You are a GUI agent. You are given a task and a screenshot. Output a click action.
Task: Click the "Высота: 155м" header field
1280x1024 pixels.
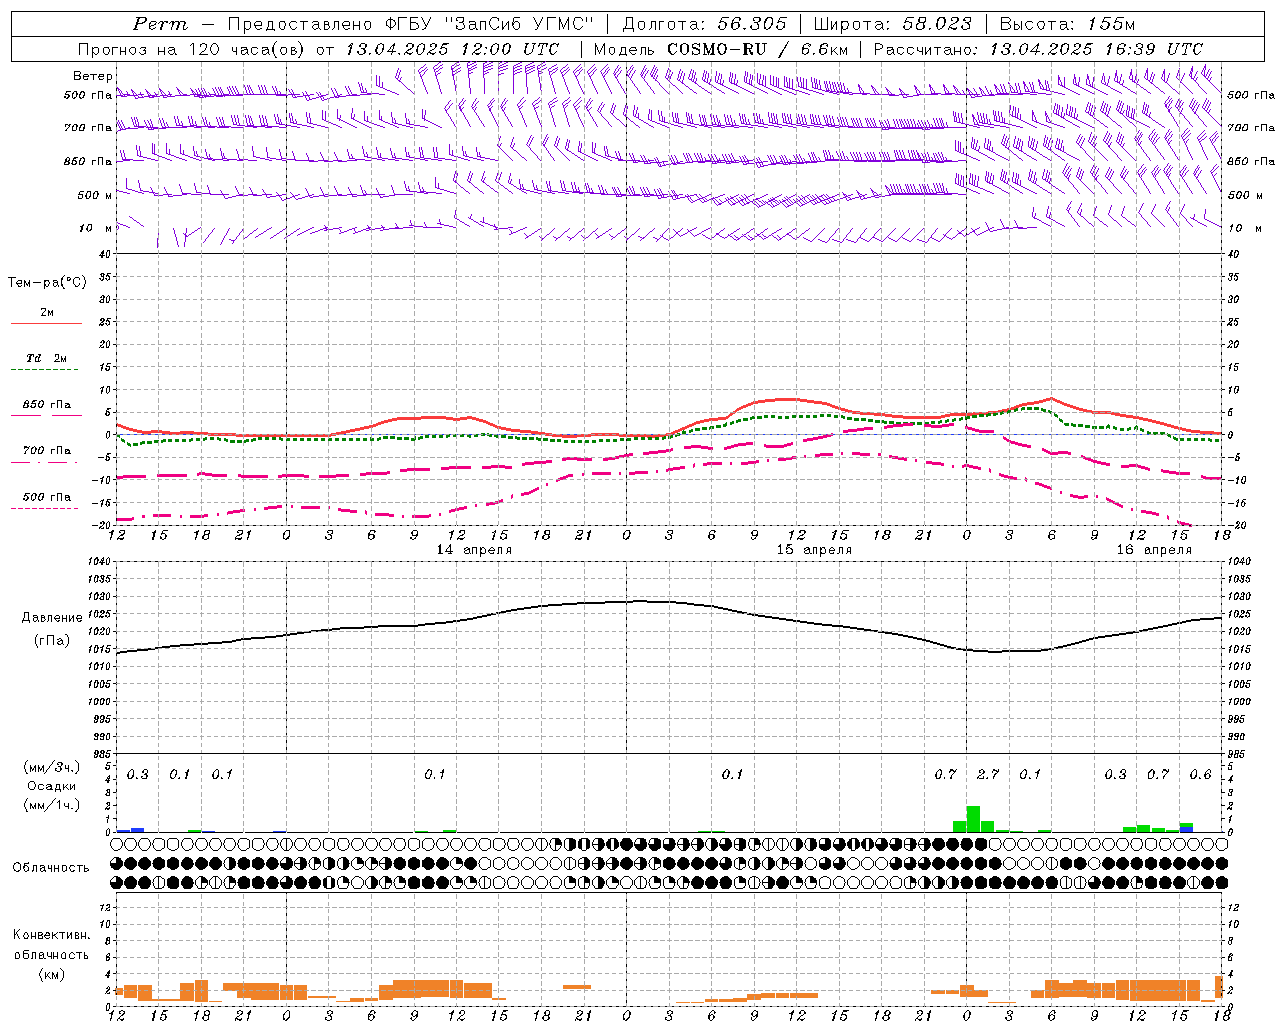pyautogui.click(x=1067, y=24)
